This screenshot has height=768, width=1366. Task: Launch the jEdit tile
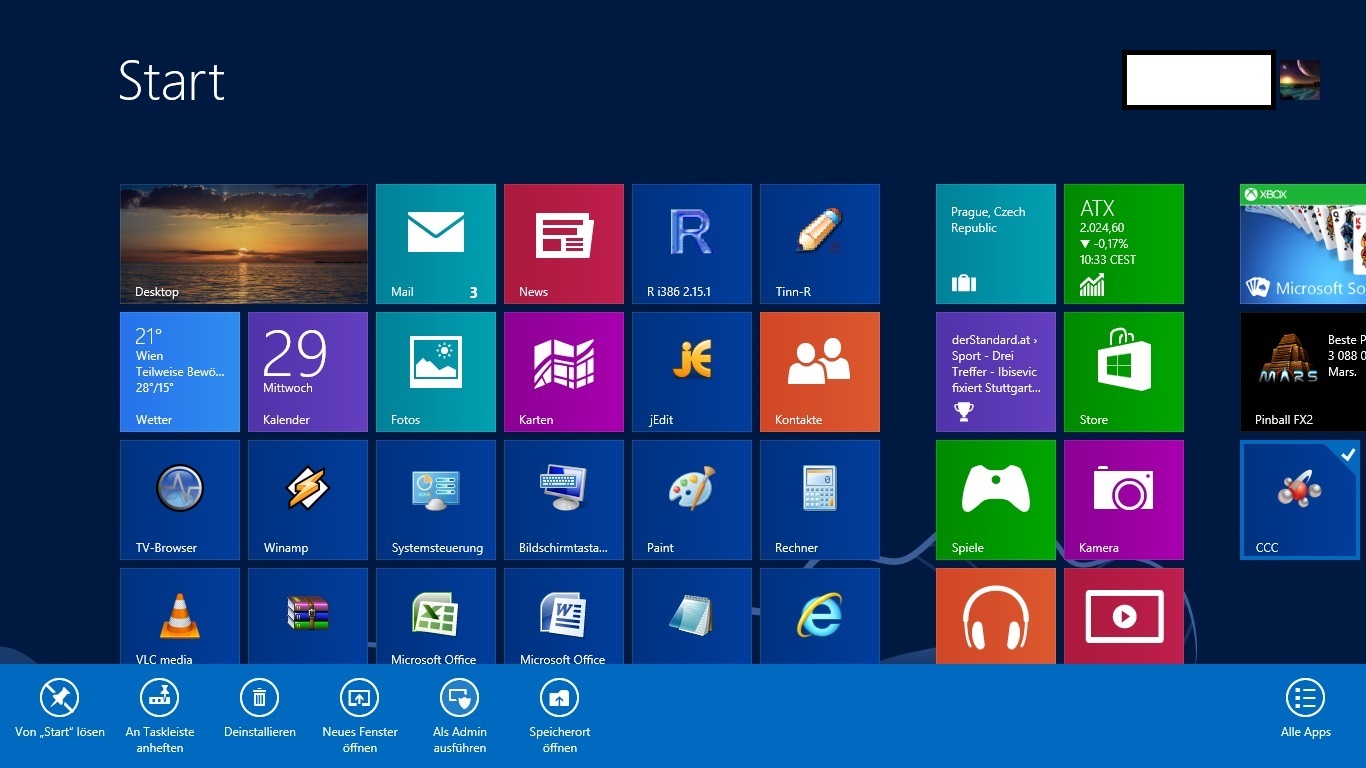(692, 372)
